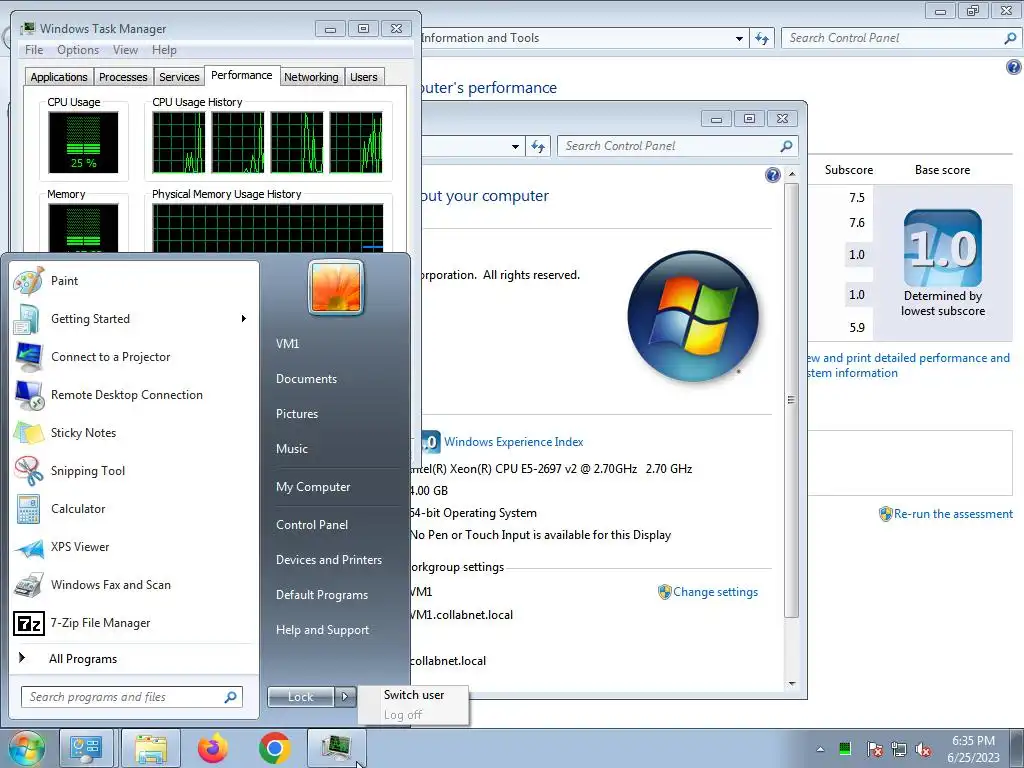Switch to the Users tab
The width and height of the screenshot is (1024, 768).
click(364, 77)
